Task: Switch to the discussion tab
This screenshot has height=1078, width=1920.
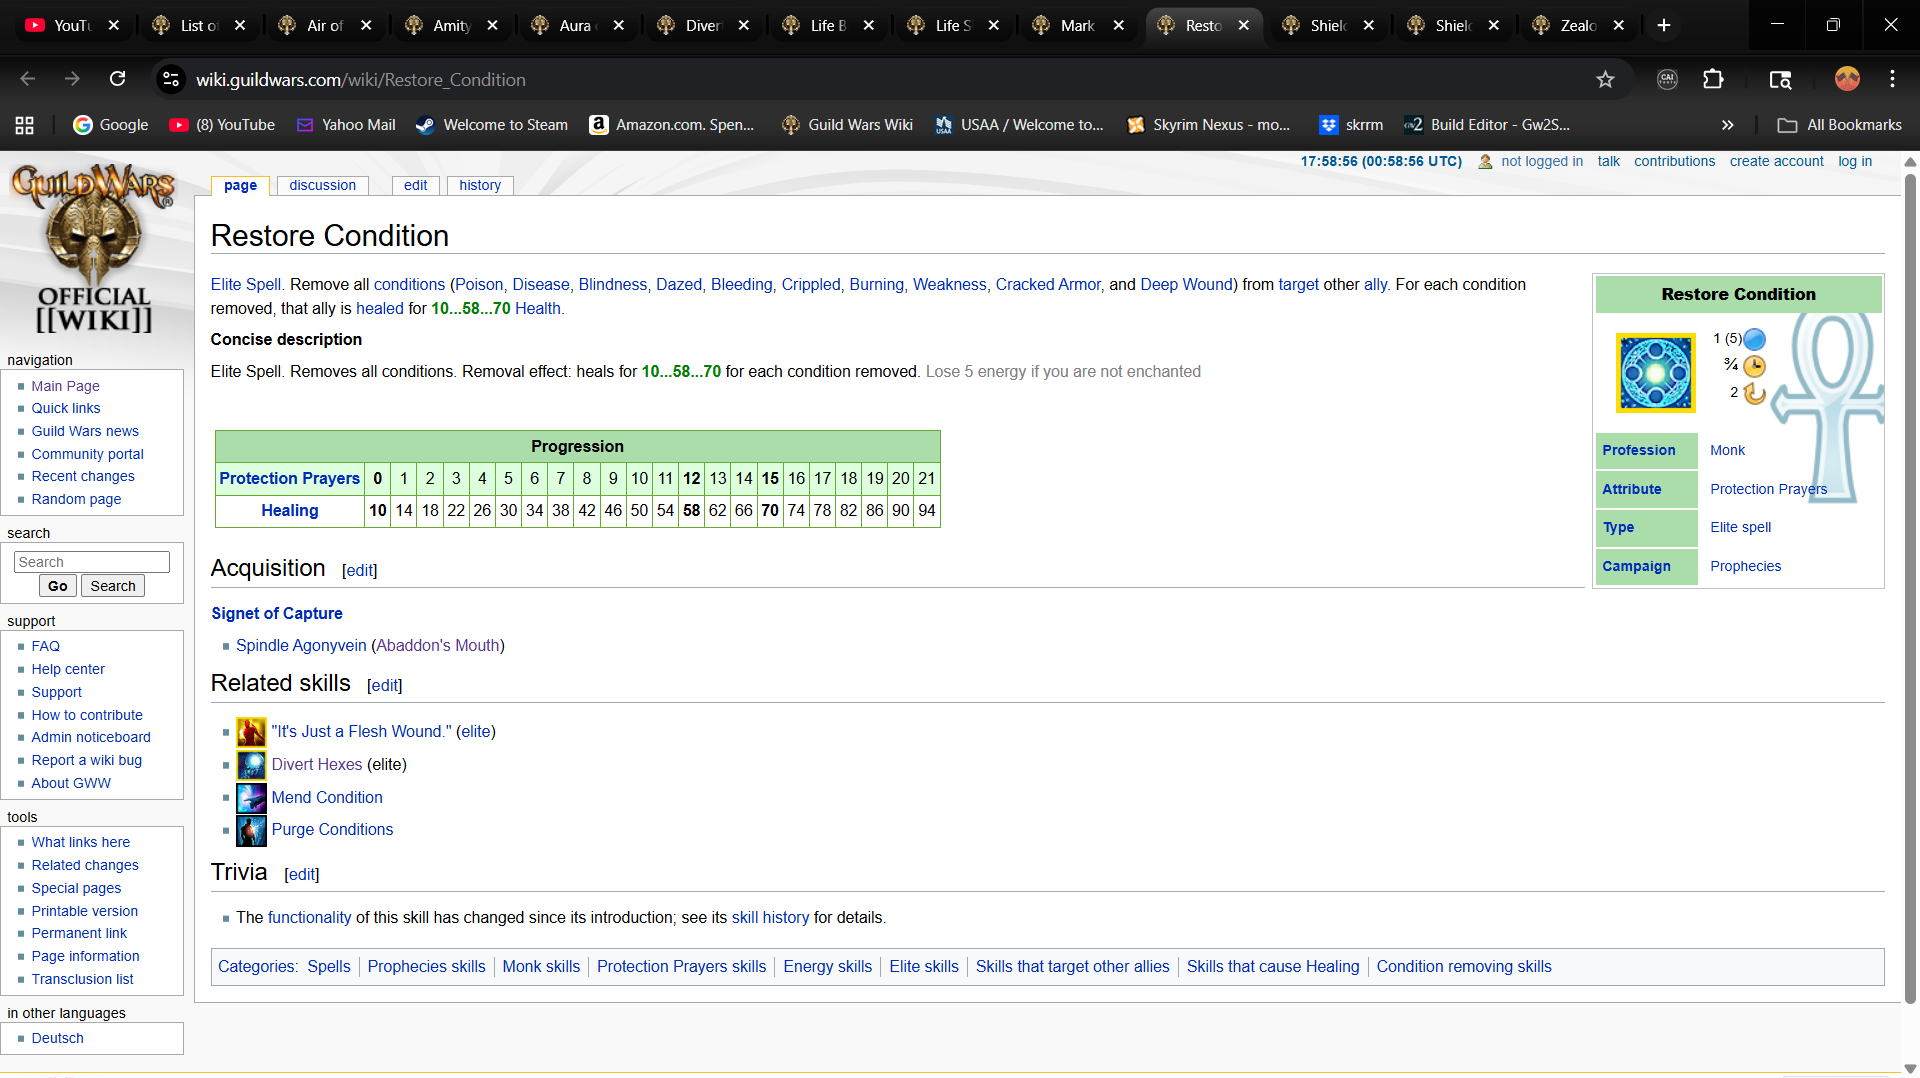Action: [x=322, y=185]
